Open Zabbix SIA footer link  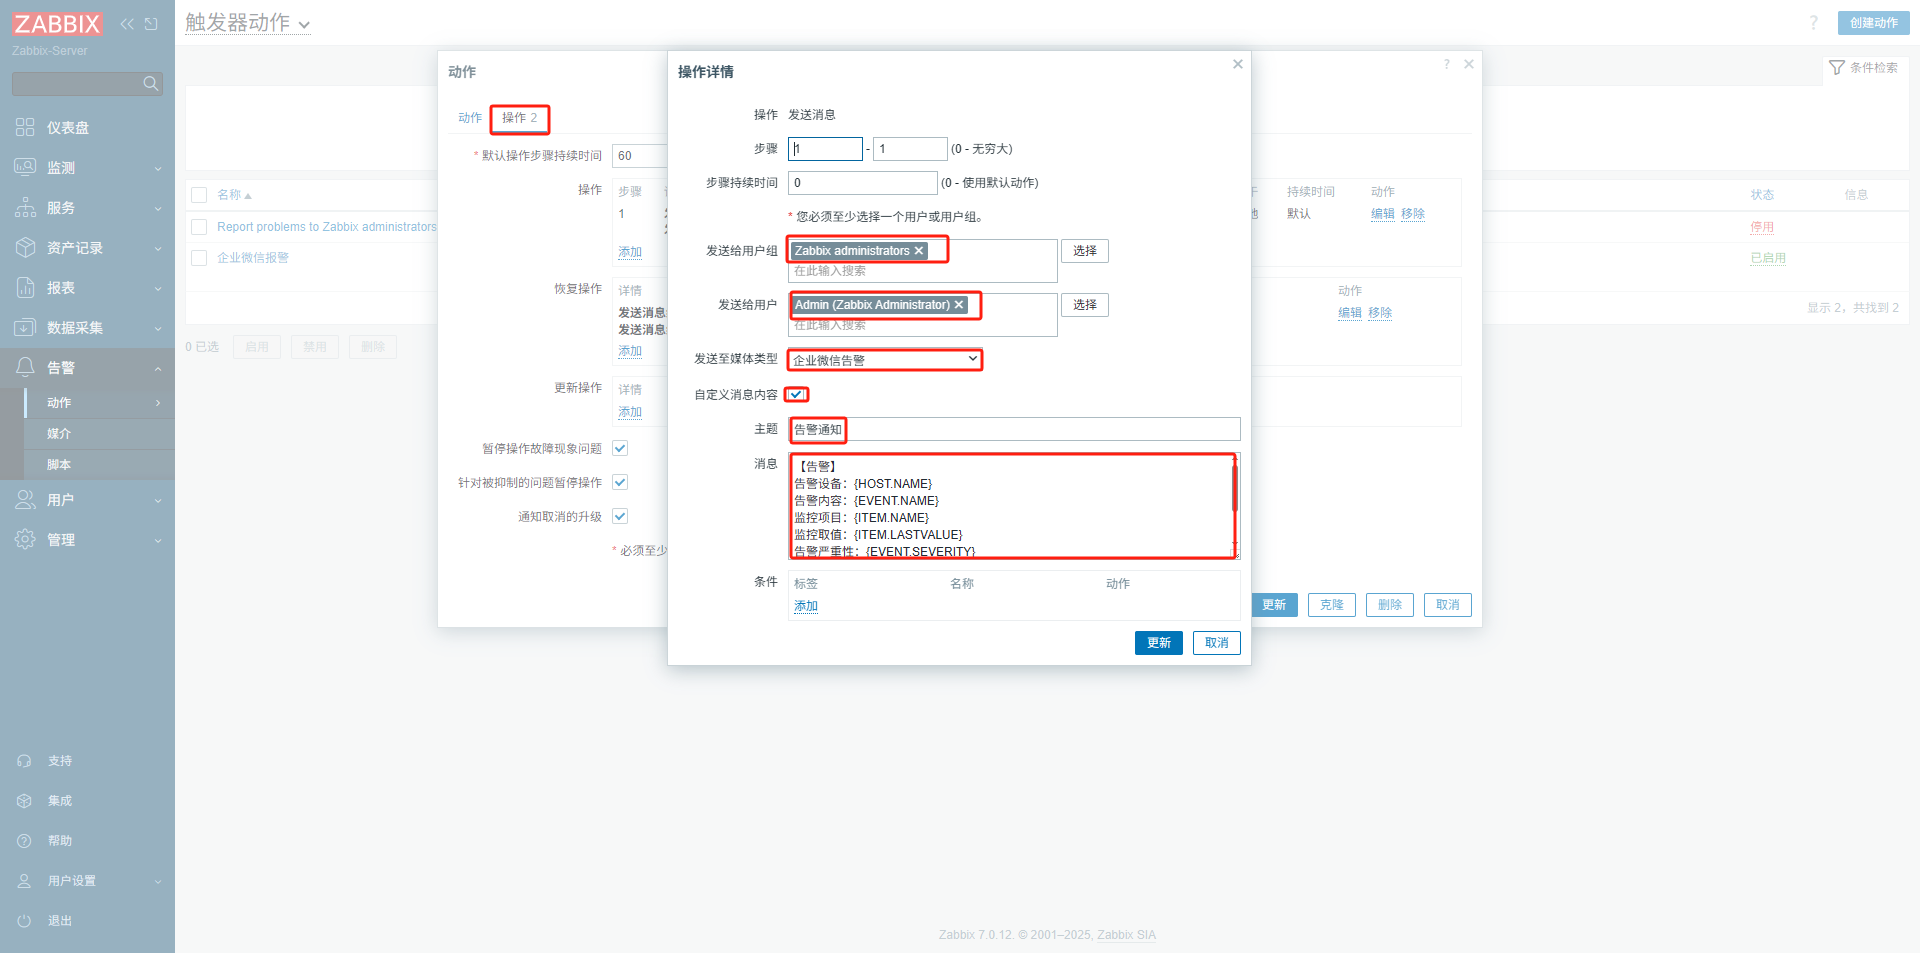[1126, 935]
